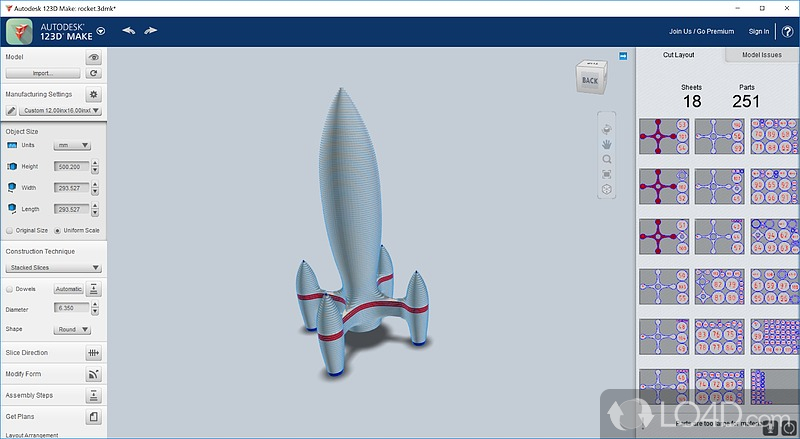Click the Import model button

[x=43, y=73]
